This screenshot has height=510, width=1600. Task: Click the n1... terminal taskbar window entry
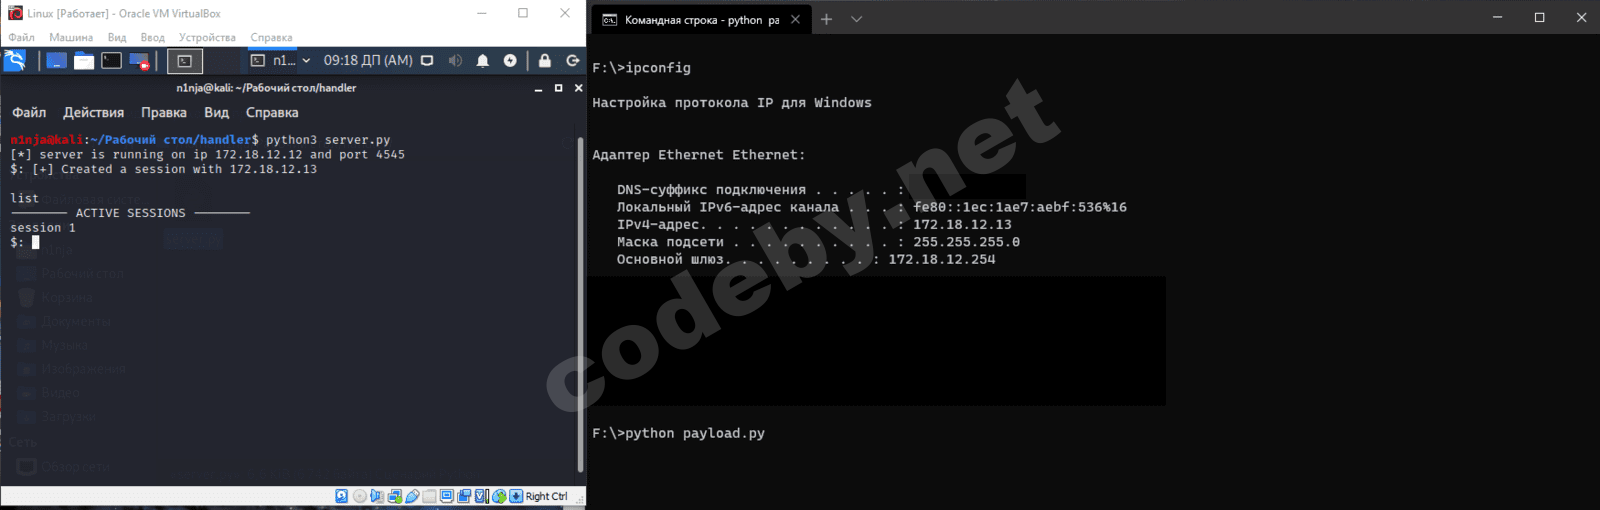tap(273, 61)
